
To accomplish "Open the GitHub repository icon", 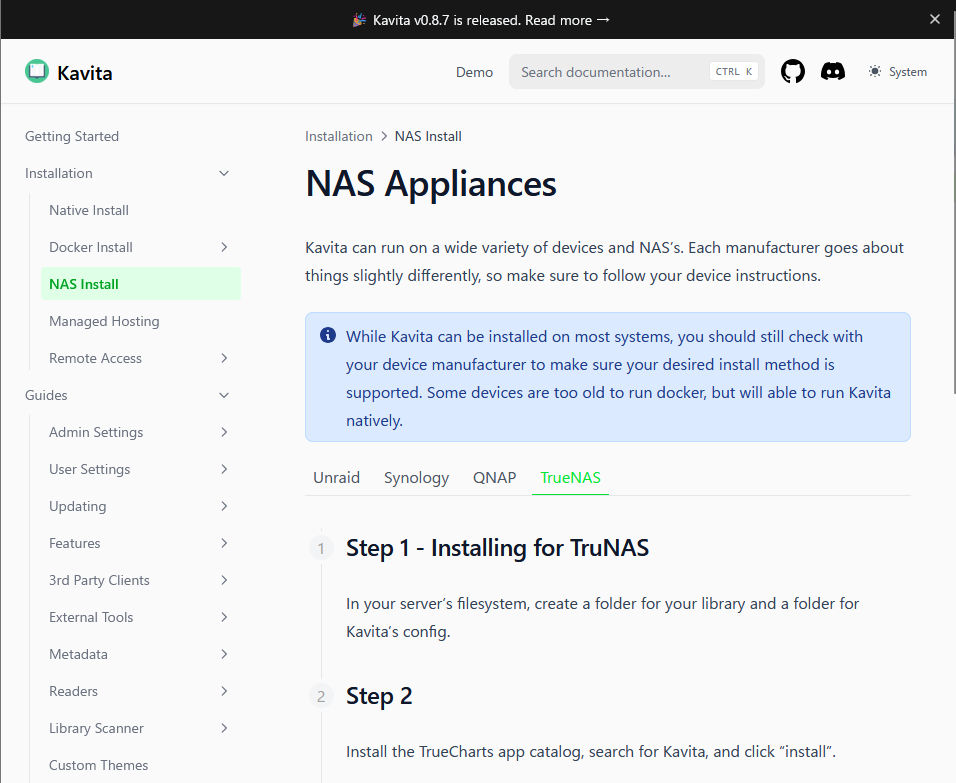I will tap(793, 72).
